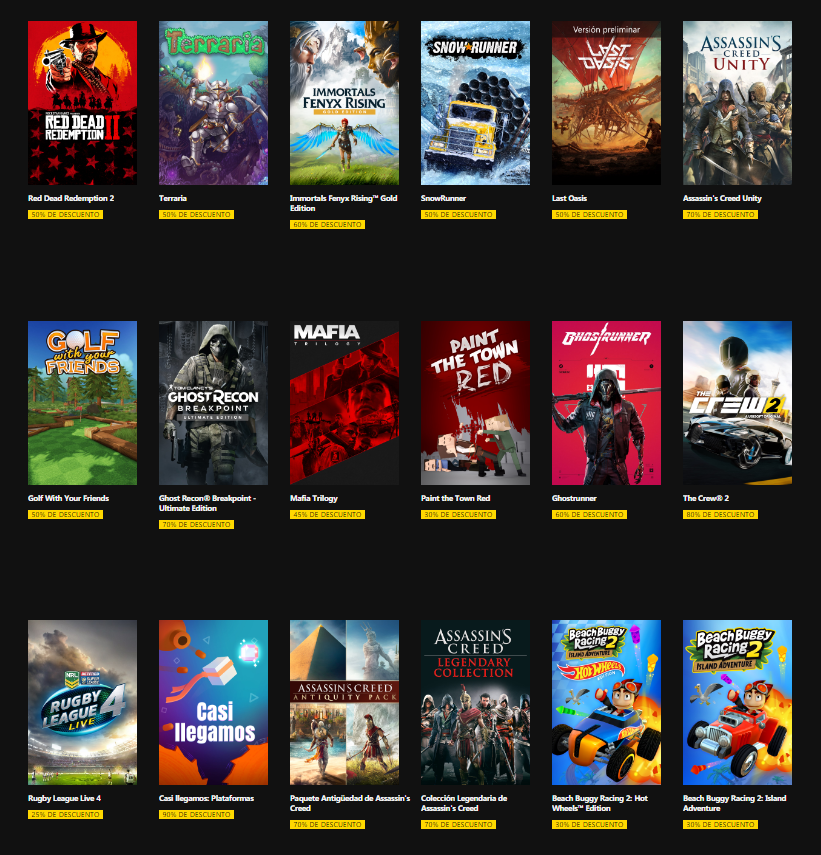
Task: Click Ghost Recon Breakpoint Ultimate Edition title
Action: click(x=208, y=503)
